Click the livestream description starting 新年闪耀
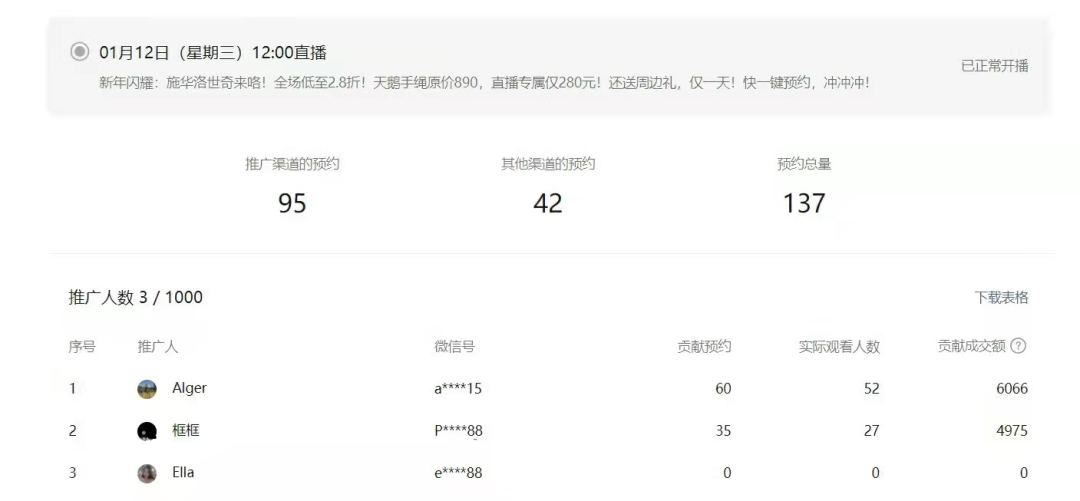This screenshot has width=1080, height=501. pos(484,83)
